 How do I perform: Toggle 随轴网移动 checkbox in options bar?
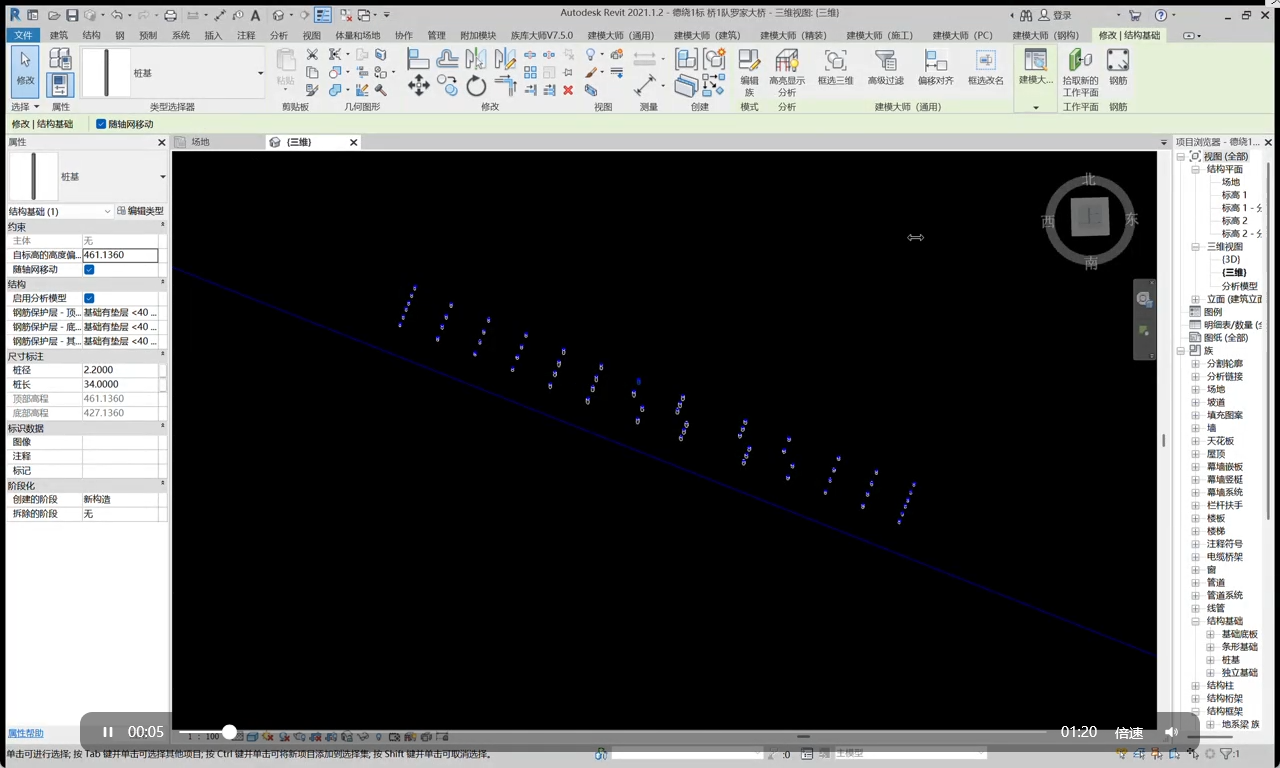pos(101,124)
